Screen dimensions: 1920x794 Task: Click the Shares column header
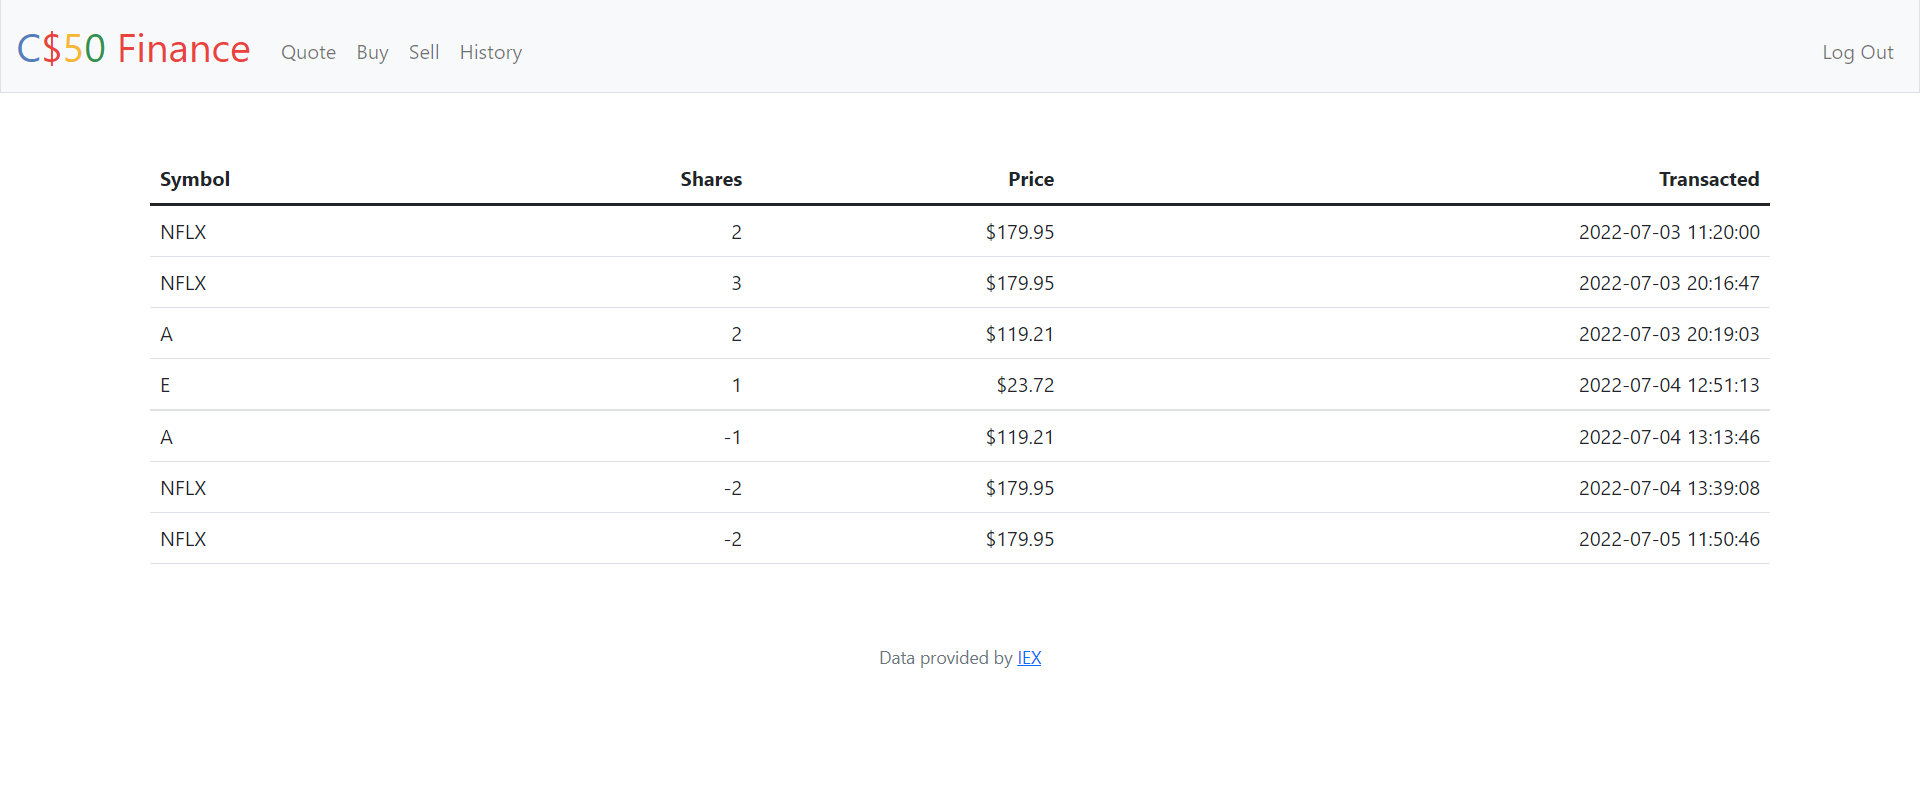pyautogui.click(x=710, y=179)
